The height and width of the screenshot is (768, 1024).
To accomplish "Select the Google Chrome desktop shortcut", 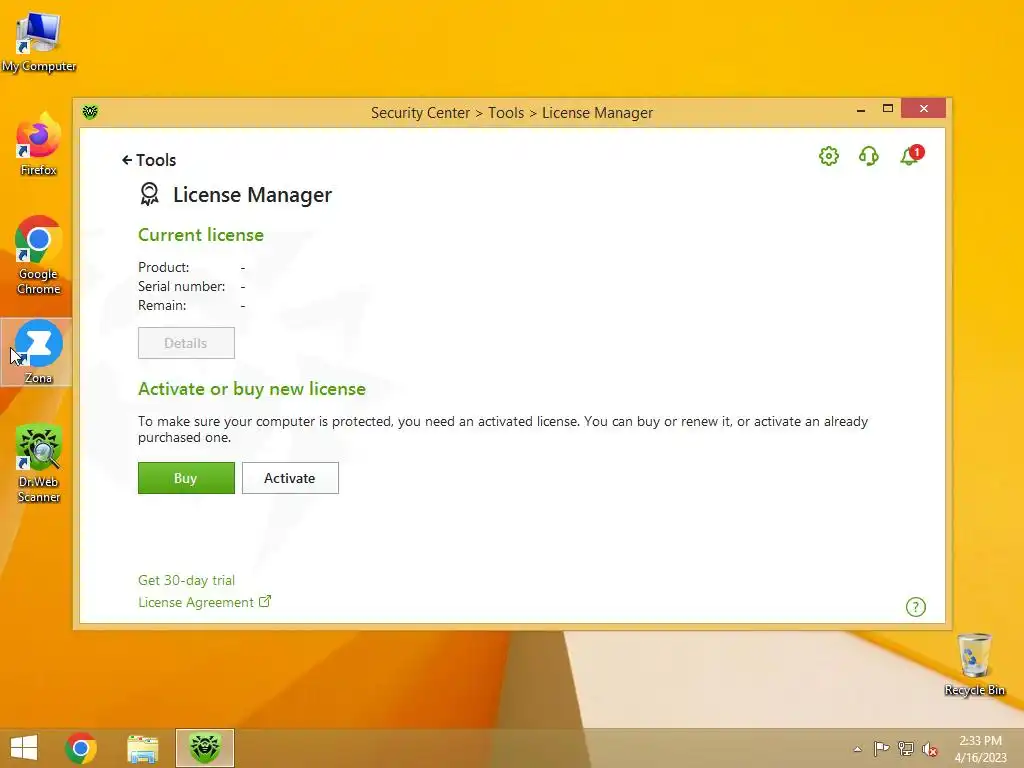I will click(x=39, y=255).
